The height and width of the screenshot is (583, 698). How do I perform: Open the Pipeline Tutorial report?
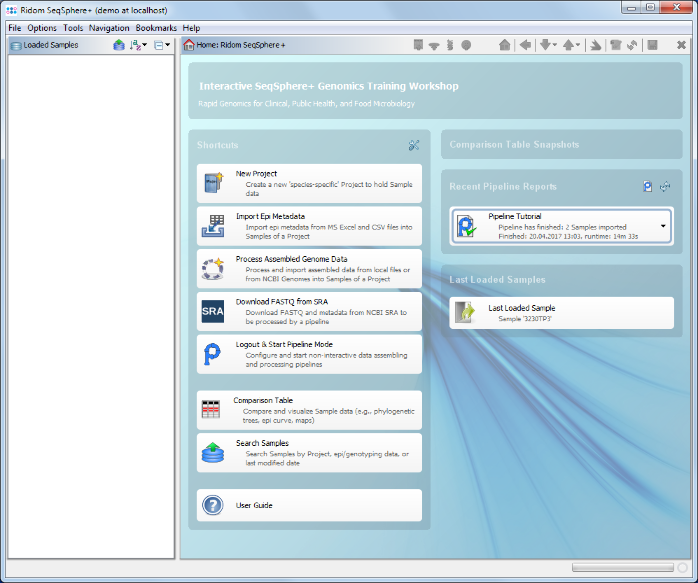[x=562, y=226]
